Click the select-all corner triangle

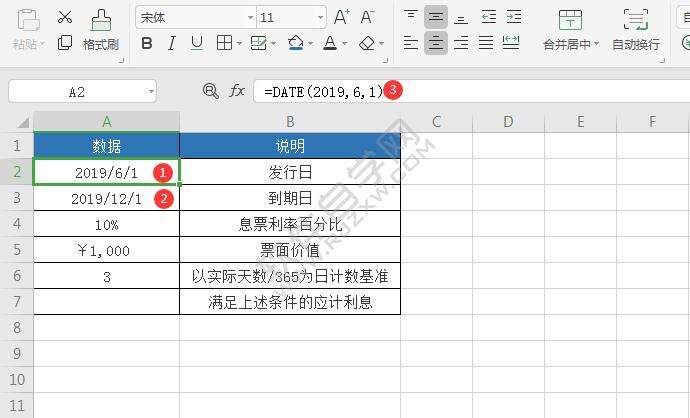click(22, 122)
